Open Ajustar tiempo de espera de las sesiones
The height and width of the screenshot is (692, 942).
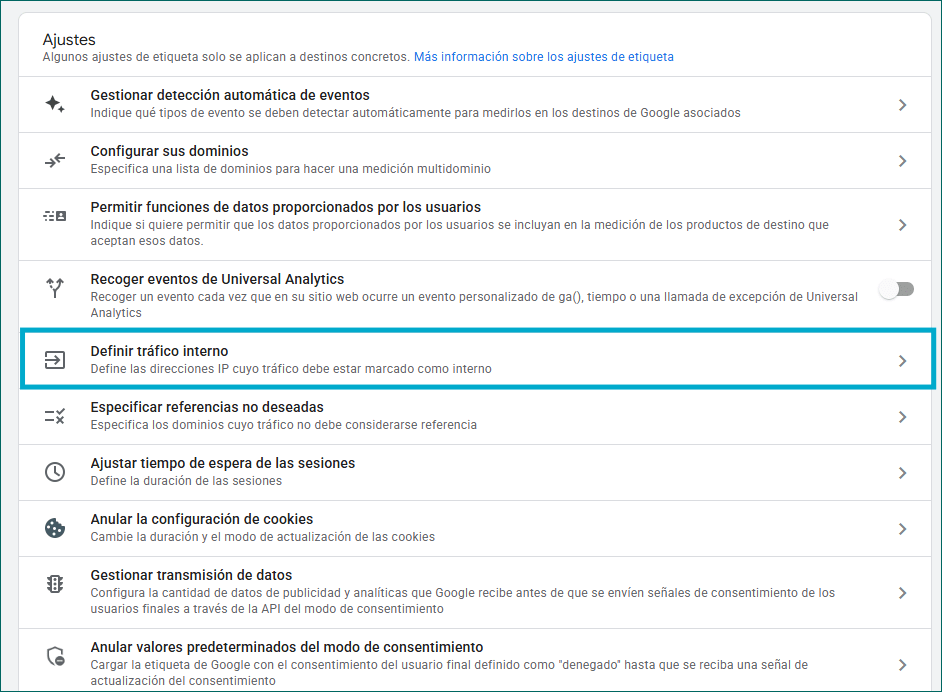tap(222, 463)
